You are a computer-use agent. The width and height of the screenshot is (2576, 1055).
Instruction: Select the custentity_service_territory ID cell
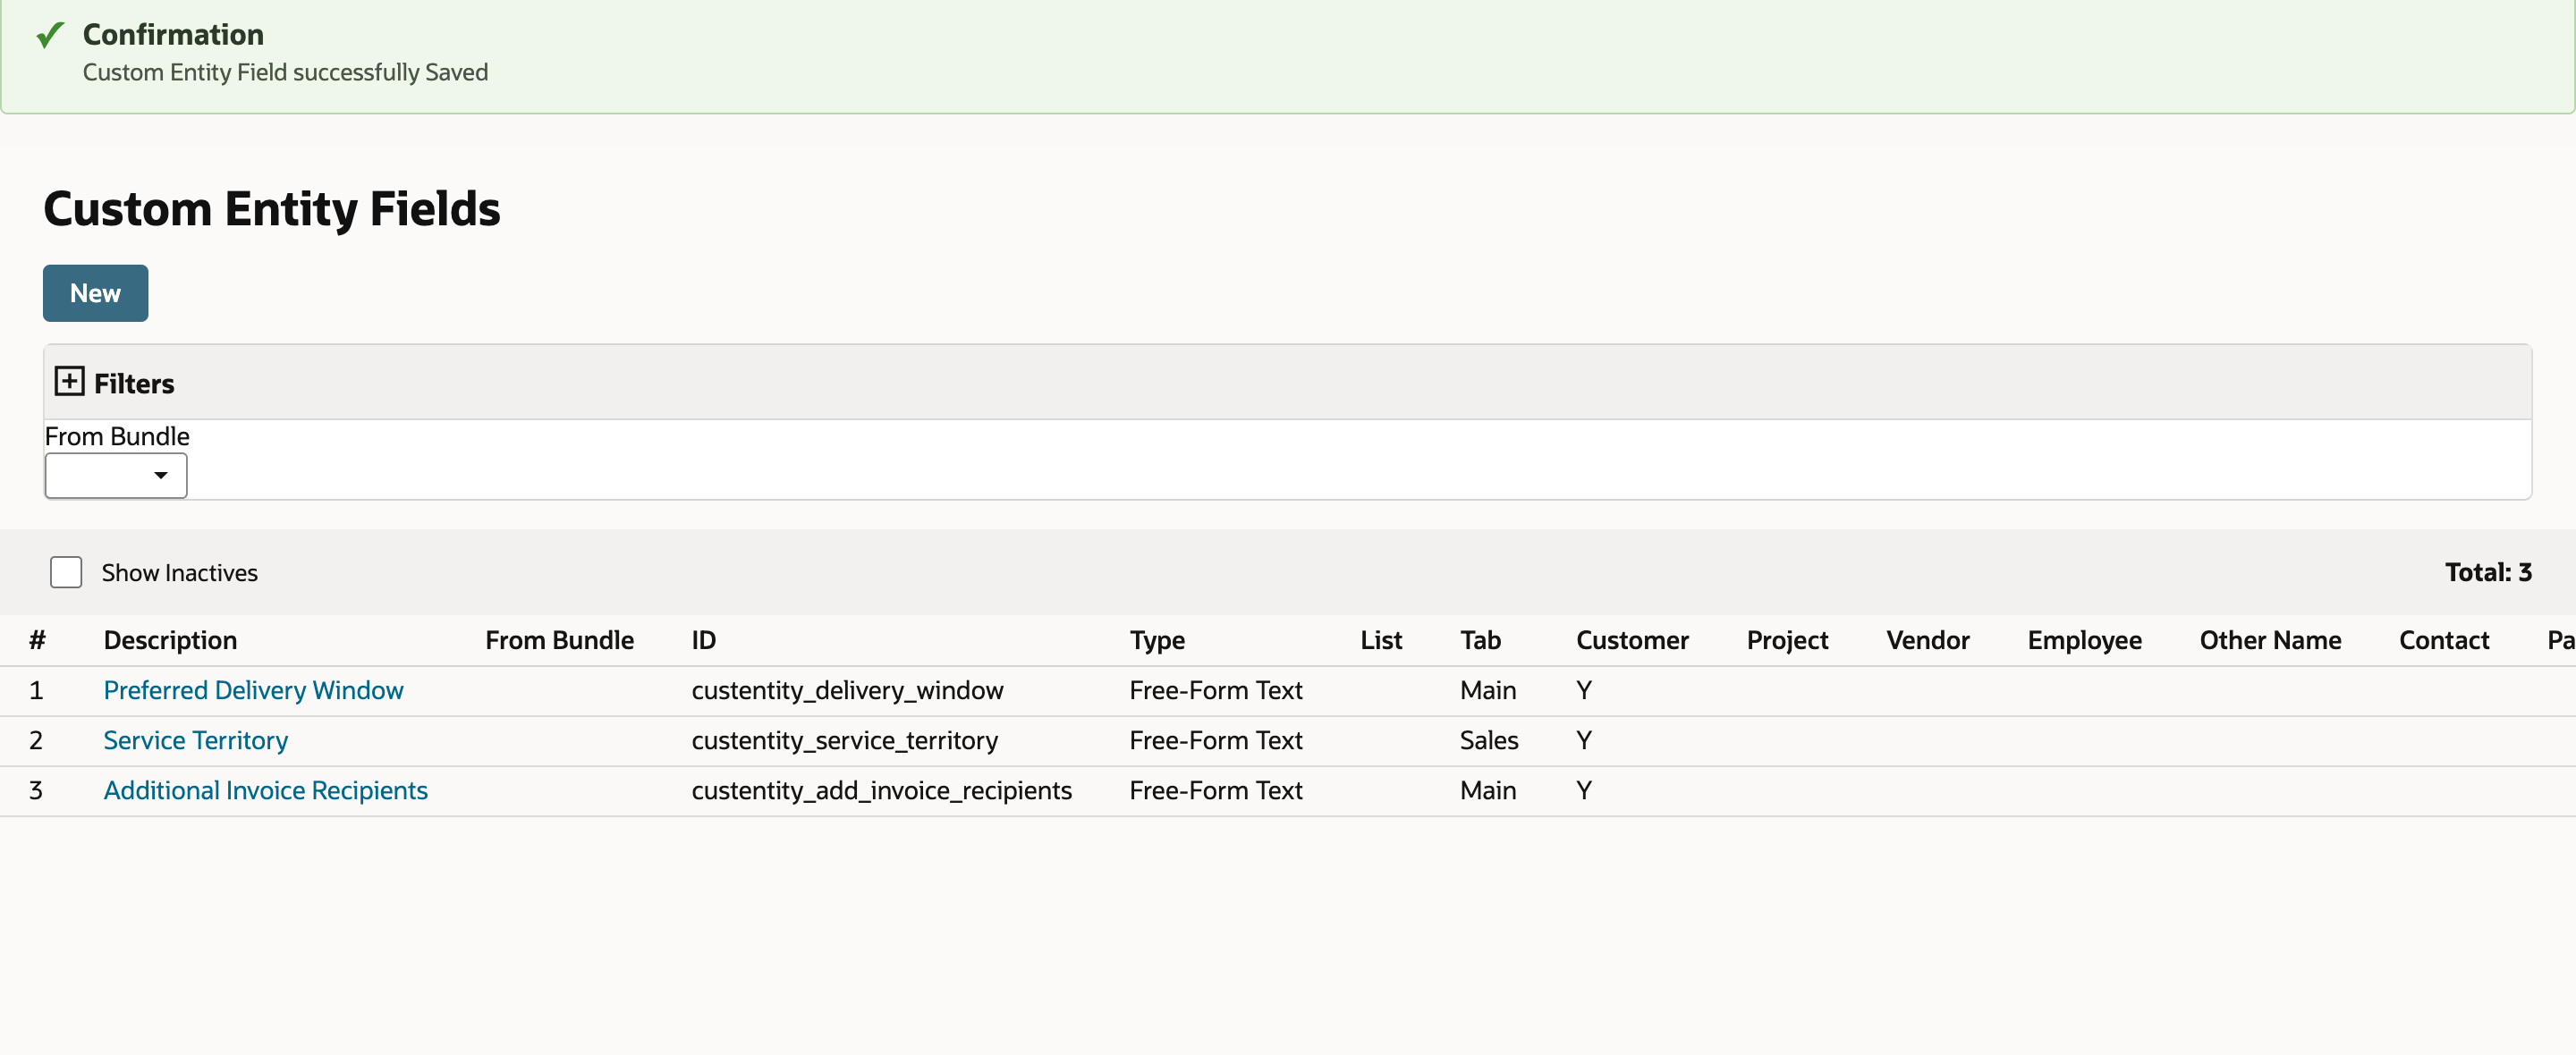[x=844, y=740]
